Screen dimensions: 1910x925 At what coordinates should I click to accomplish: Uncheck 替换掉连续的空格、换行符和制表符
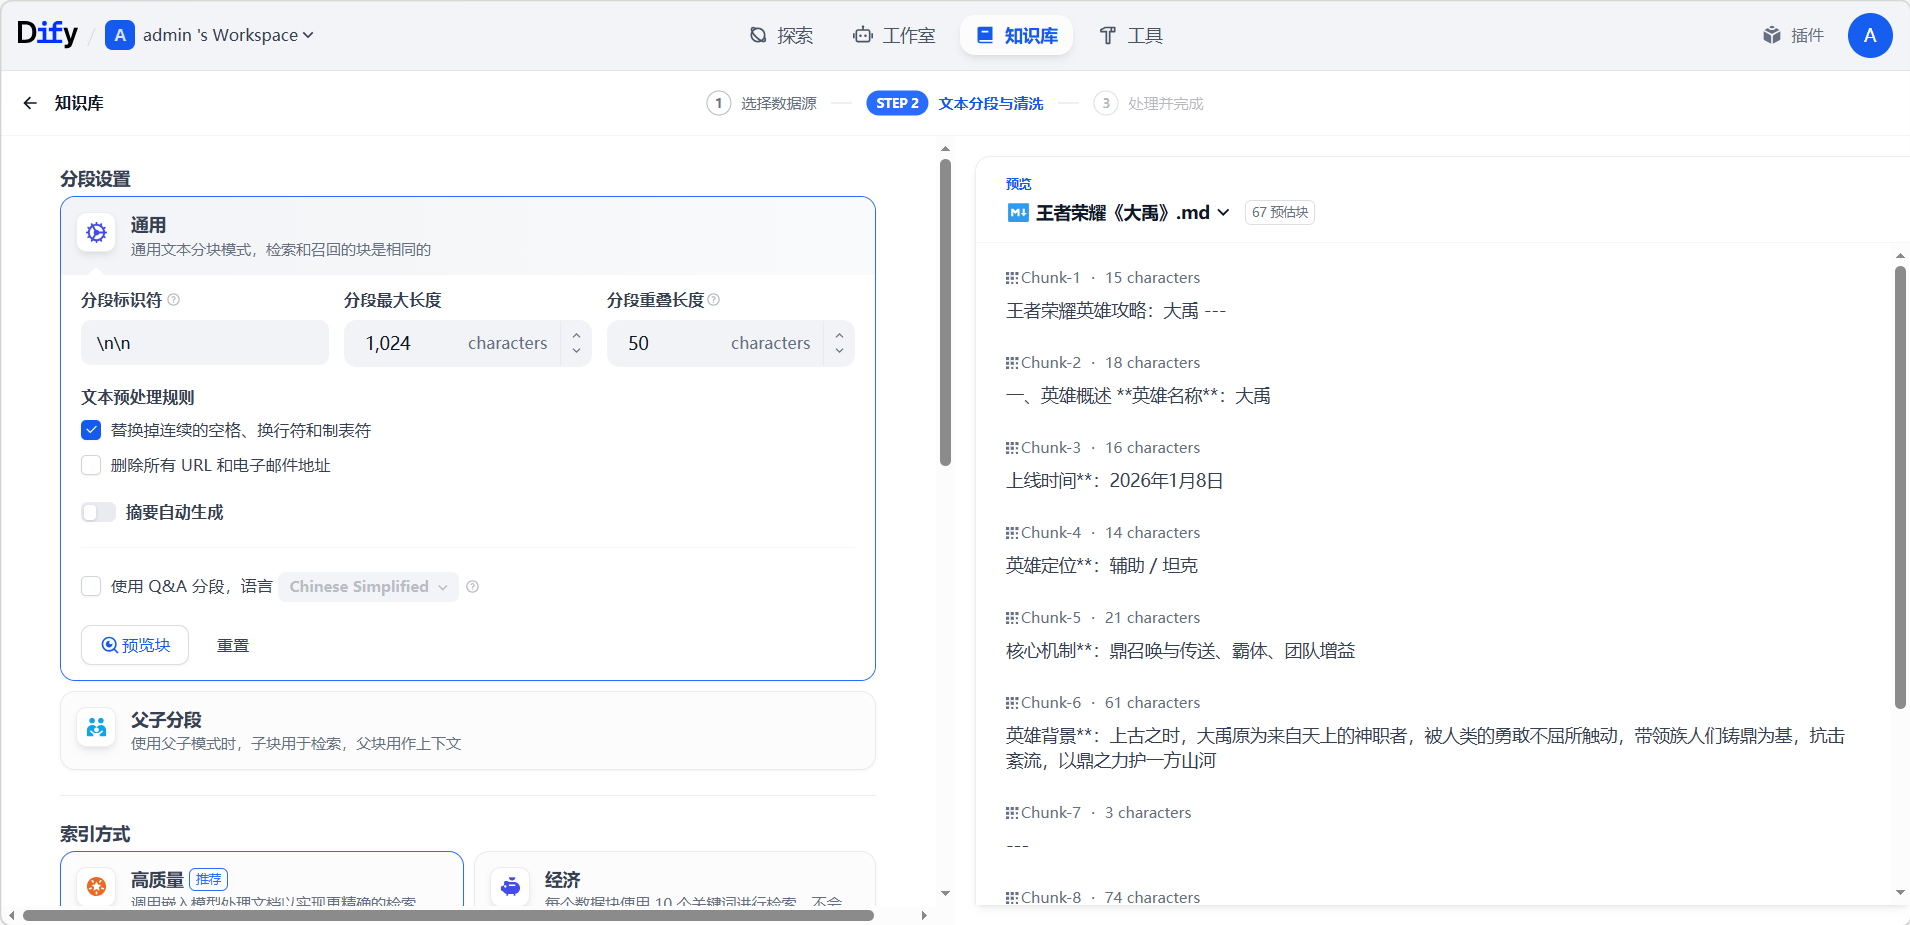(91, 430)
